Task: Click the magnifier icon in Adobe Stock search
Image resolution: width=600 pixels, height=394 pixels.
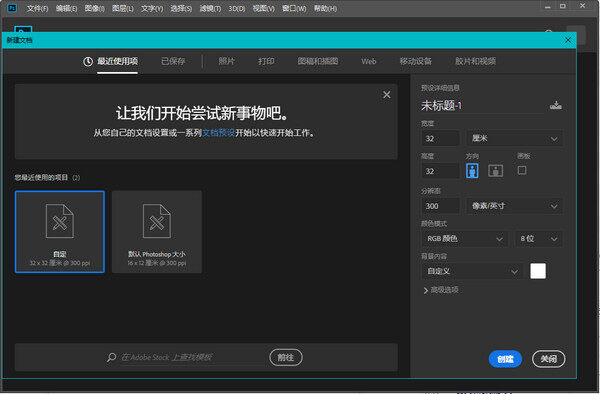Action: [111, 357]
